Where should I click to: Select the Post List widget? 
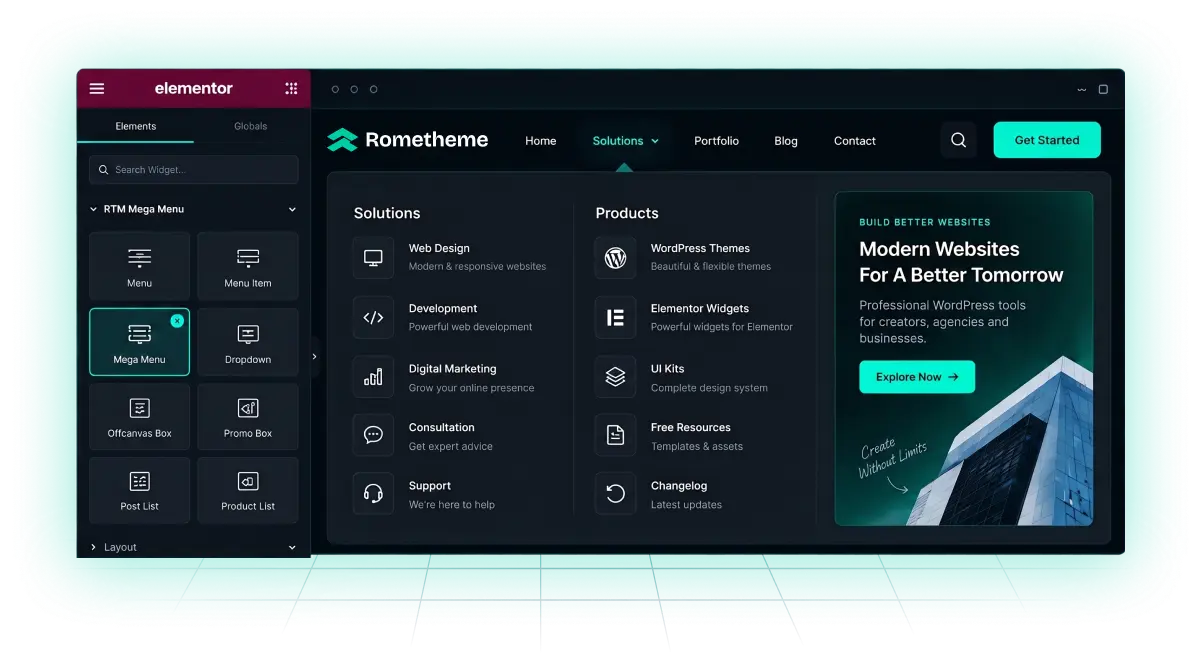pyautogui.click(x=139, y=490)
